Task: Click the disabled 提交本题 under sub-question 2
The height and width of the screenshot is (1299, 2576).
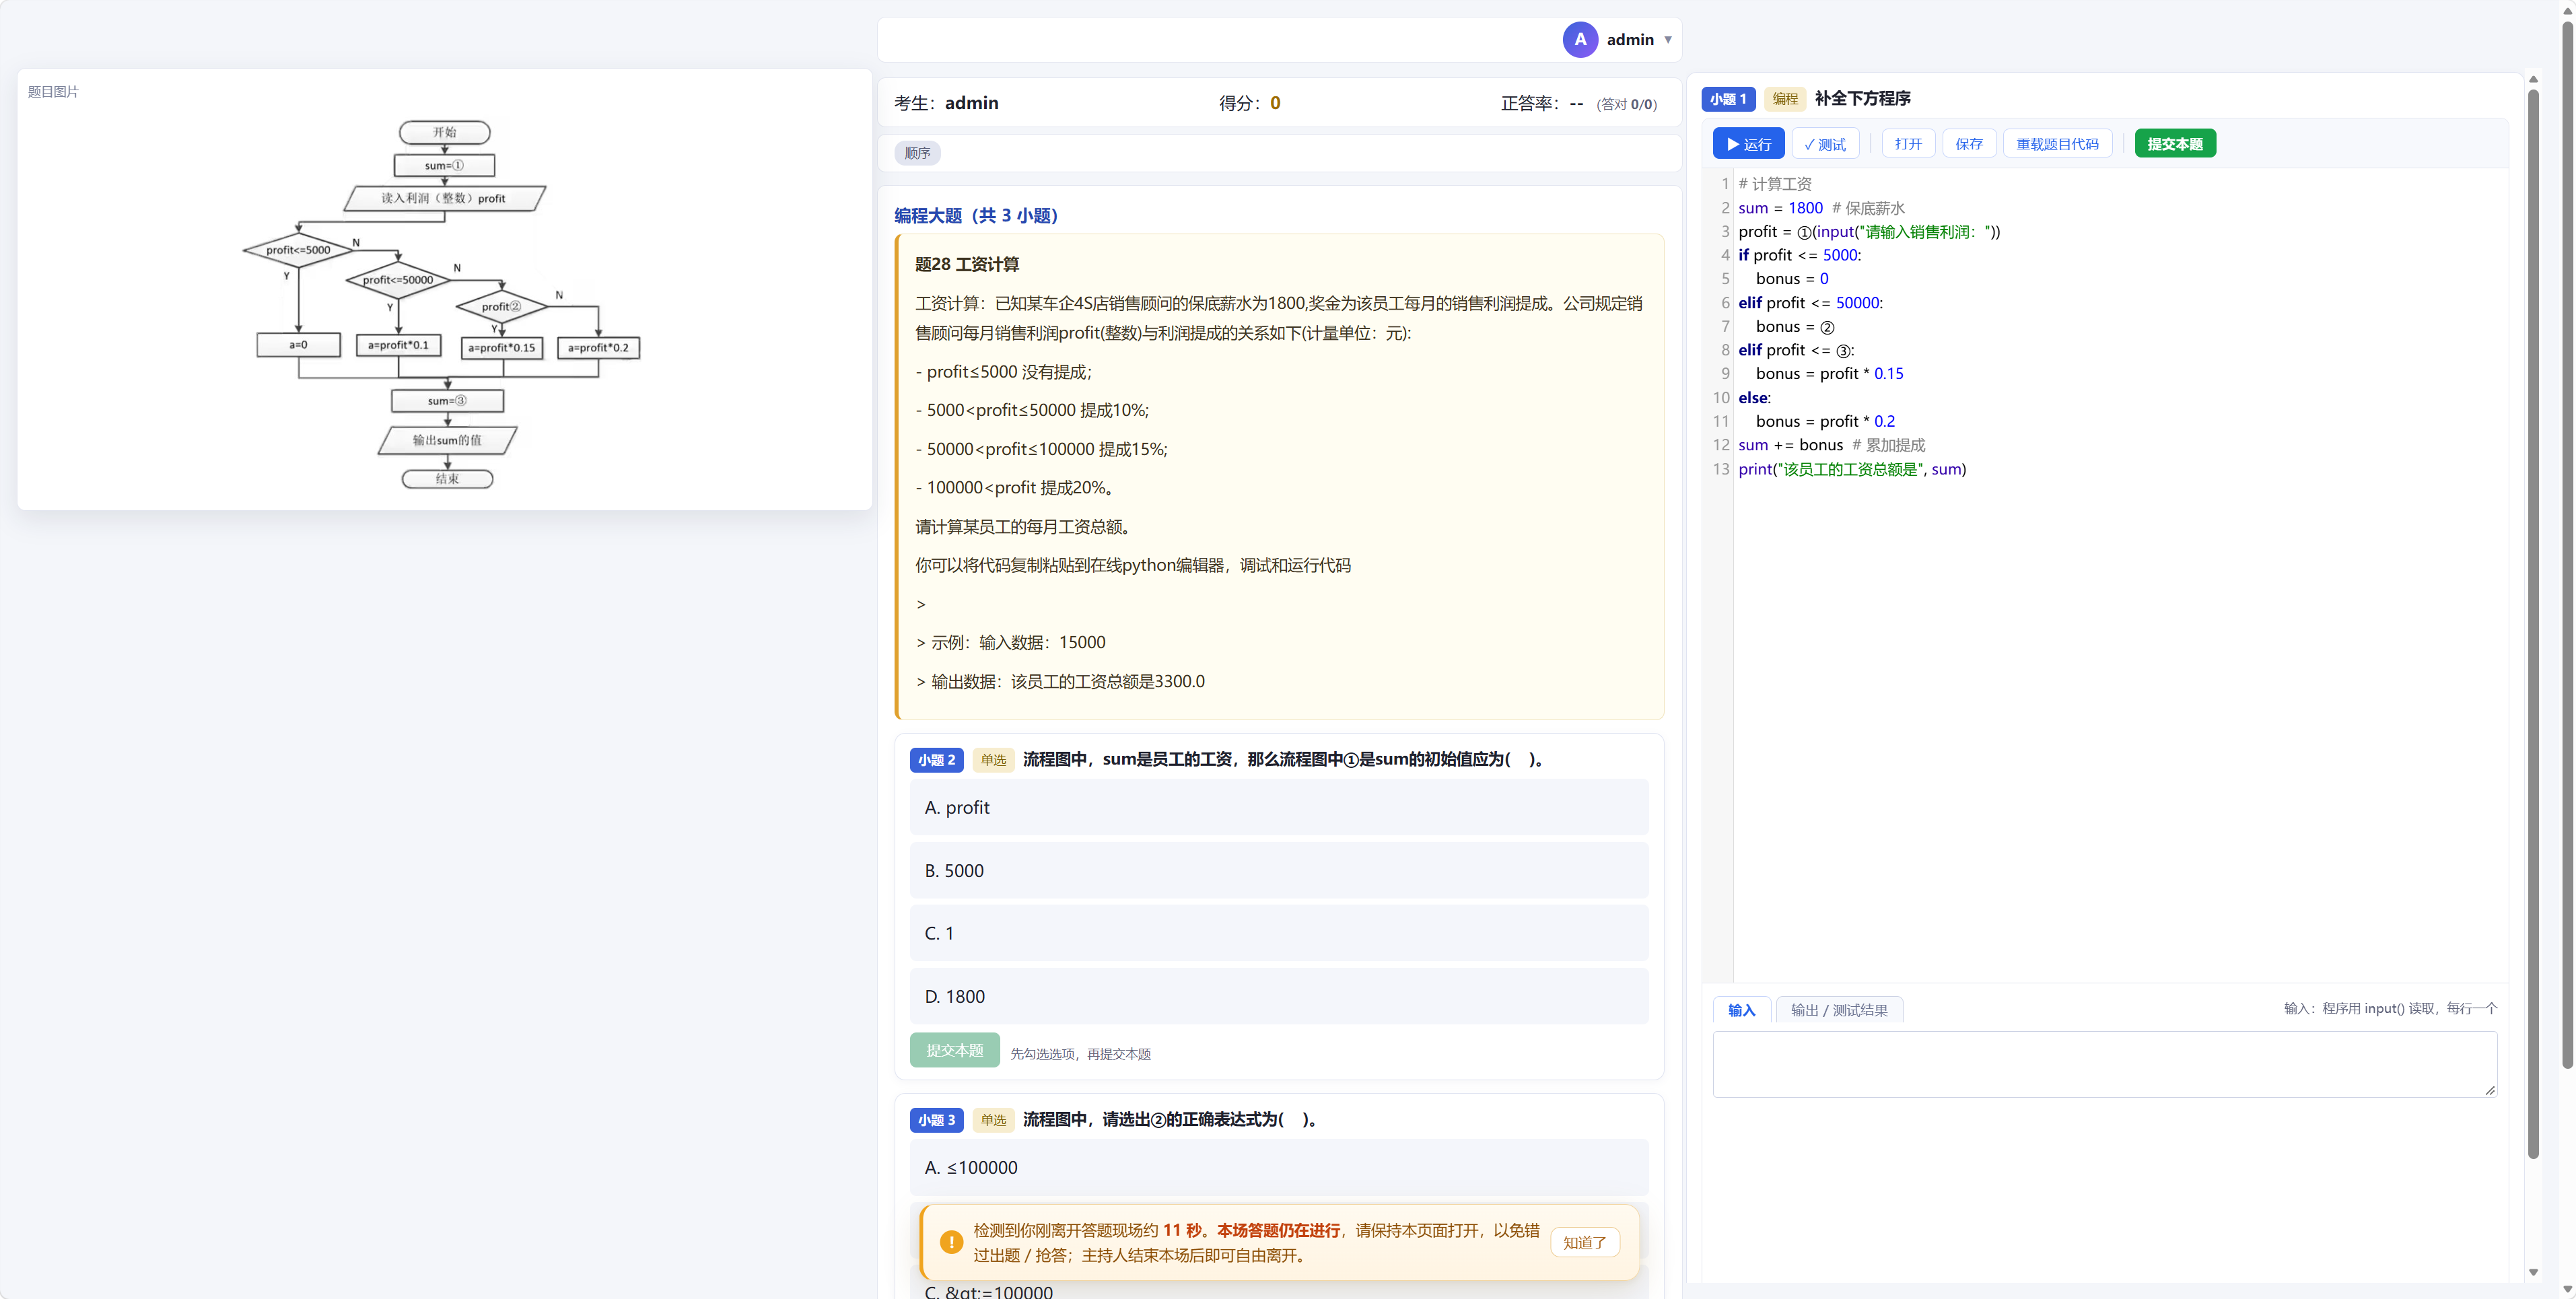Action: (954, 1050)
